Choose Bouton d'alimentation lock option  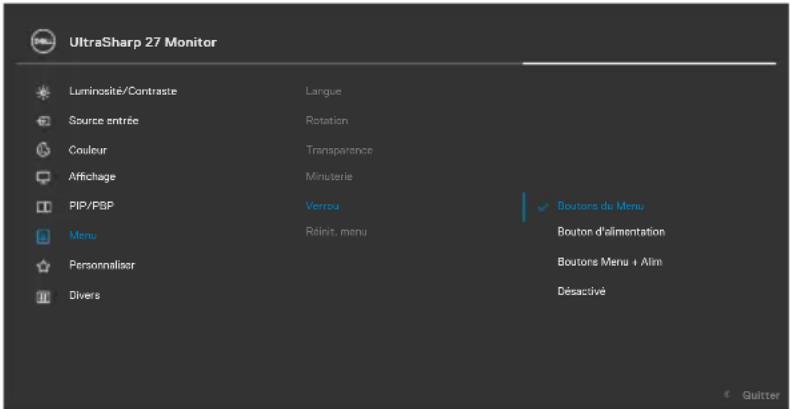pos(611,232)
